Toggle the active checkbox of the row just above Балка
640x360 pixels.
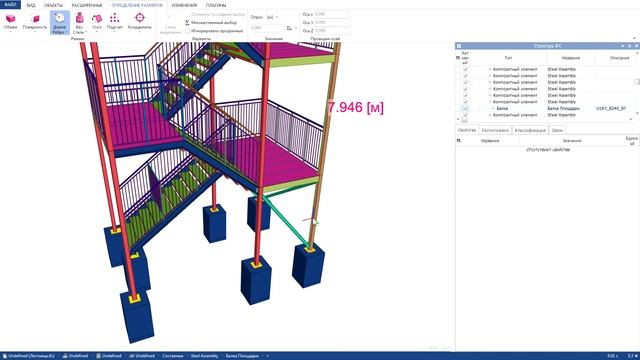[465, 102]
